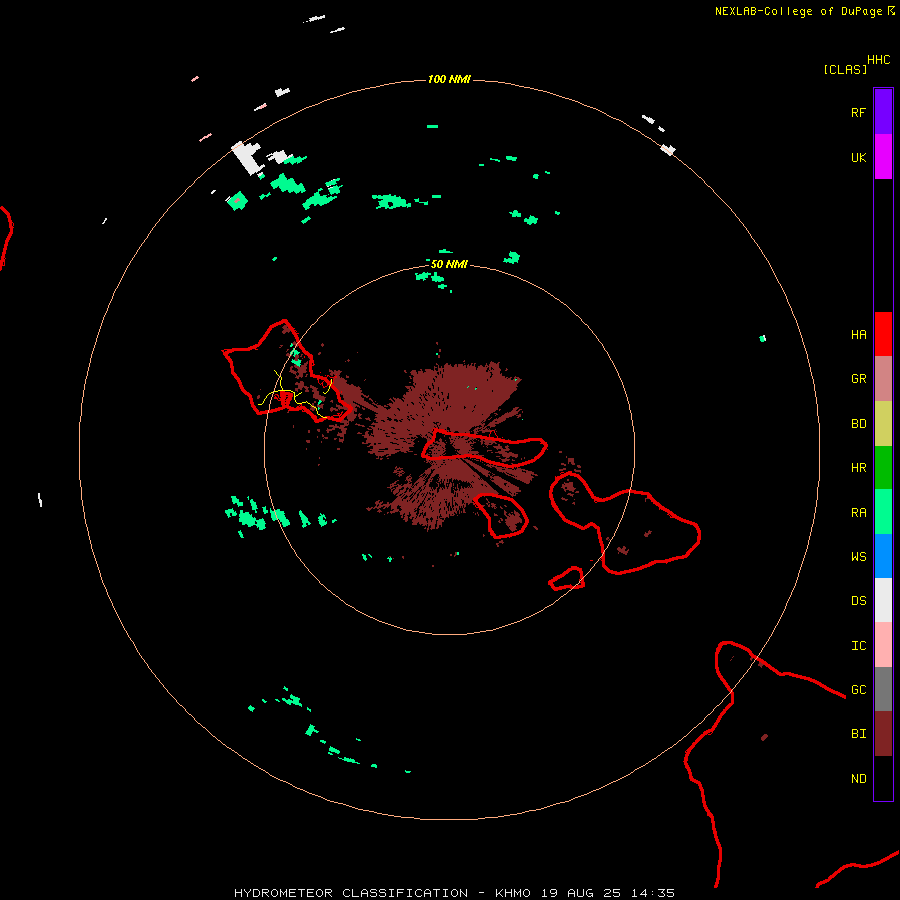Click the BI brown legend swatch
The image size is (900, 900).
[x=883, y=734]
